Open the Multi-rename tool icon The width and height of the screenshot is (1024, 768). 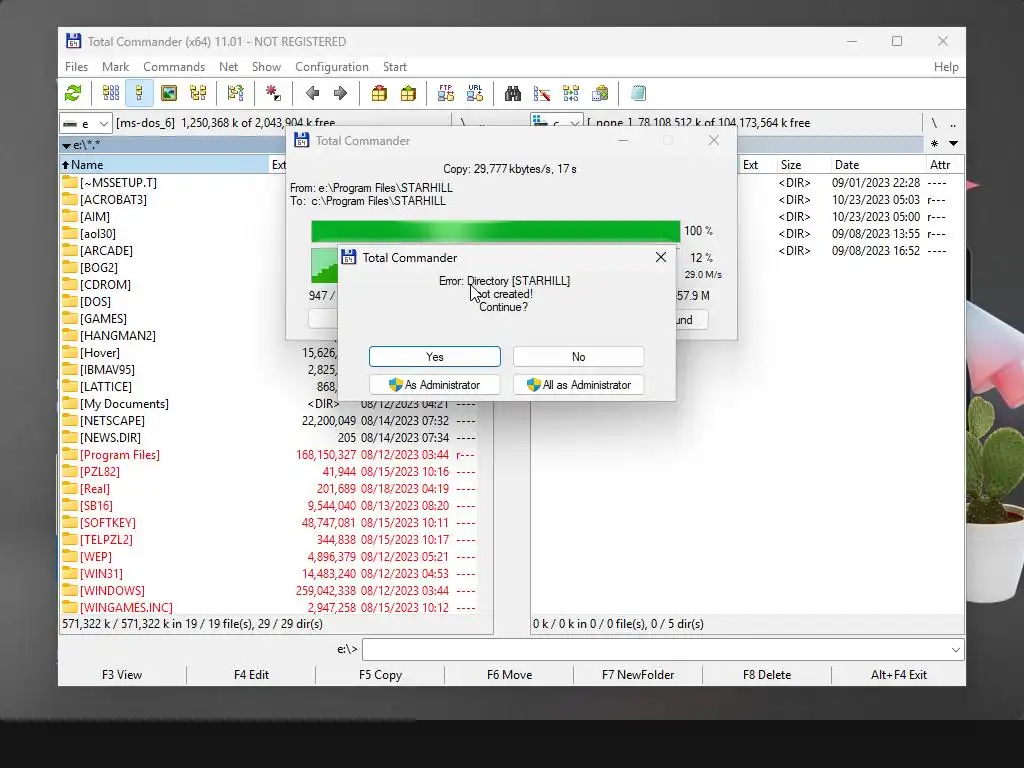coord(542,93)
